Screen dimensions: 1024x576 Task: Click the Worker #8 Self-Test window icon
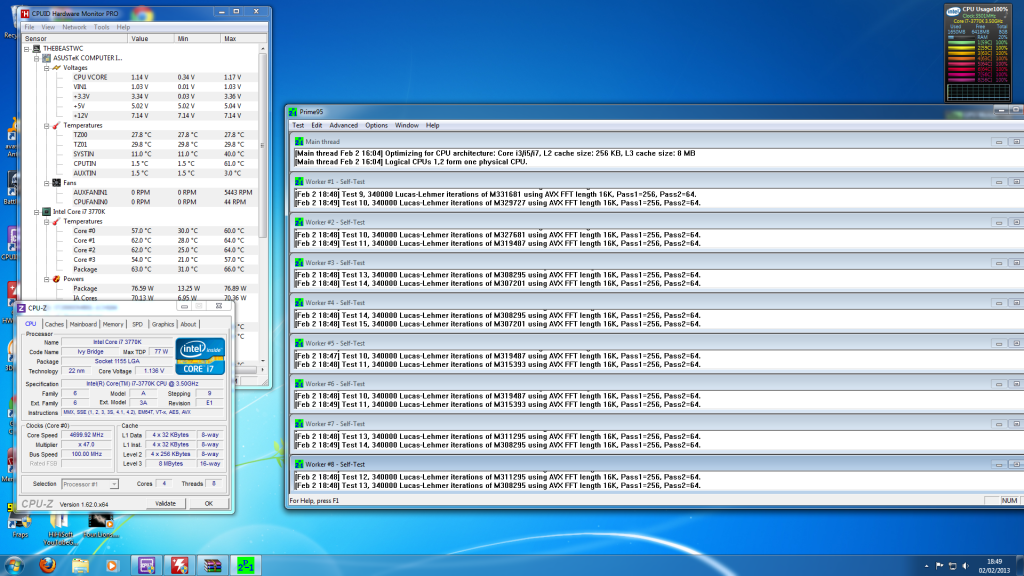299,464
